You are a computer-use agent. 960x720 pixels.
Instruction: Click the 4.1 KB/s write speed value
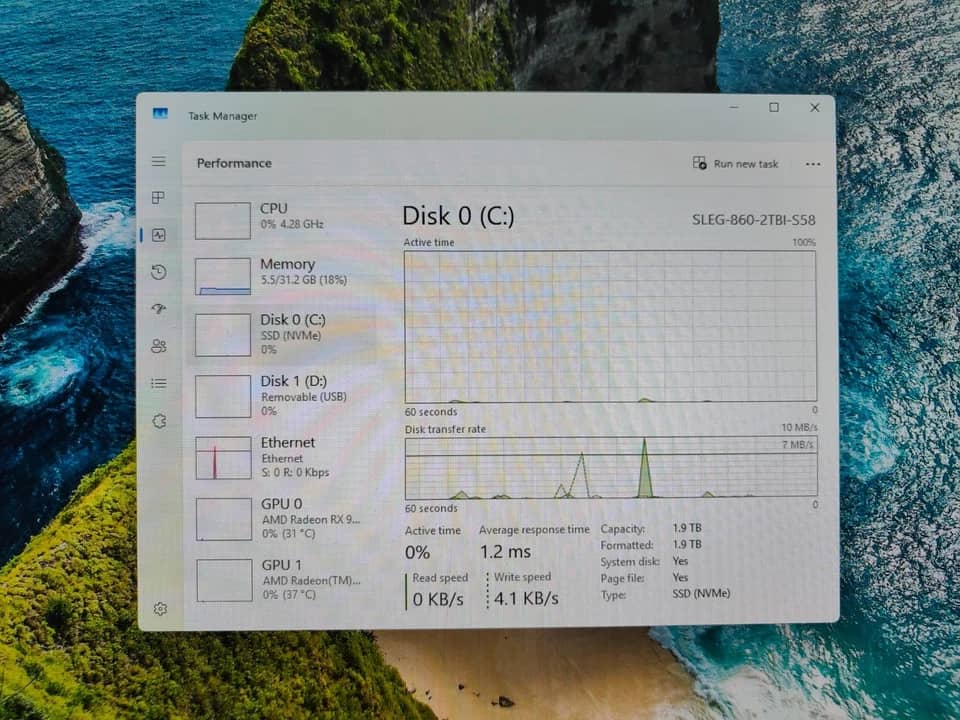tap(526, 598)
